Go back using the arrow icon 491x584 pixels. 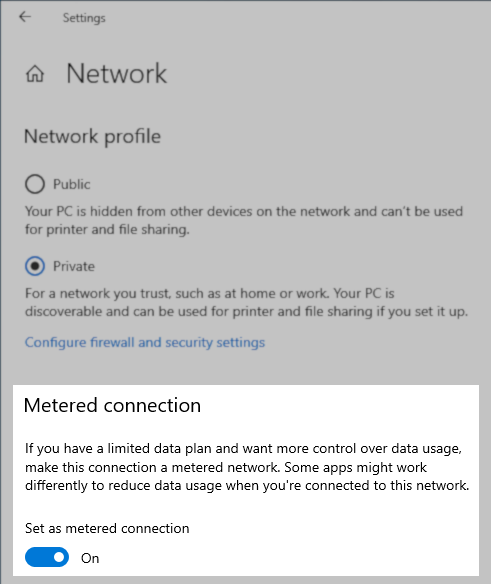pos(25,17)
